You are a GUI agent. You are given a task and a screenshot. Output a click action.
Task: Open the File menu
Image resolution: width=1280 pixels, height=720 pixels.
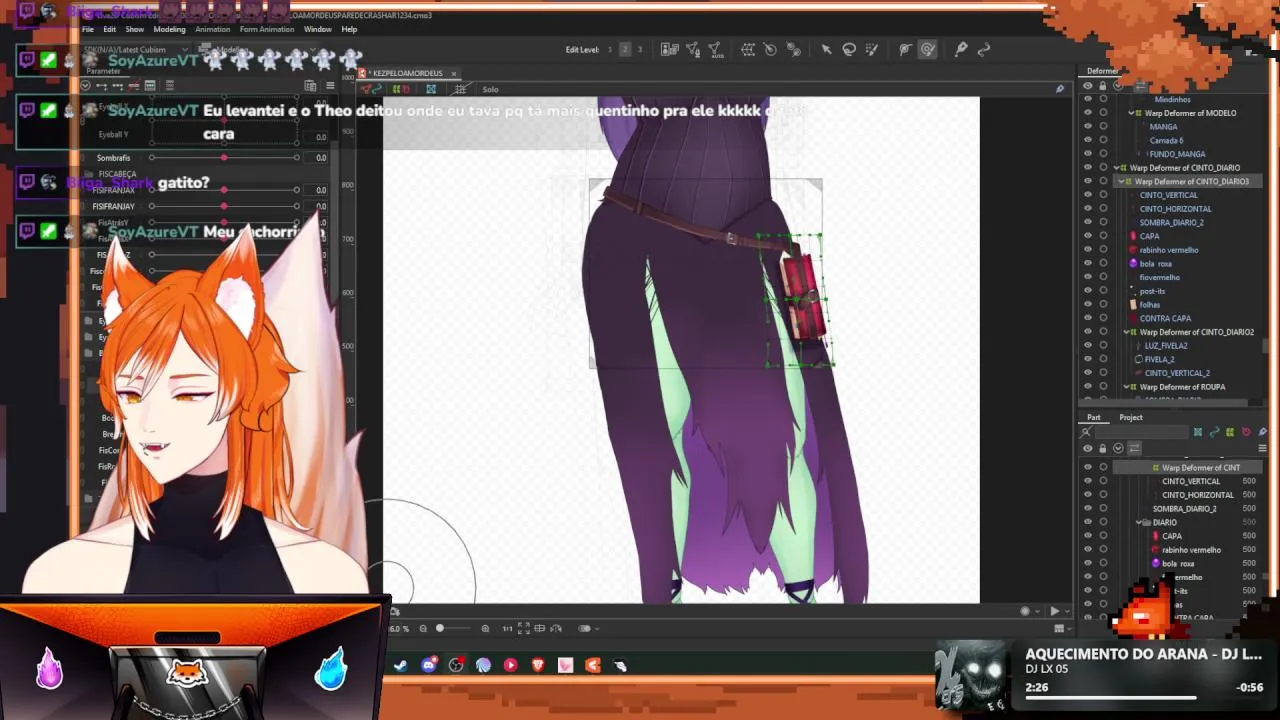(88, 29)
